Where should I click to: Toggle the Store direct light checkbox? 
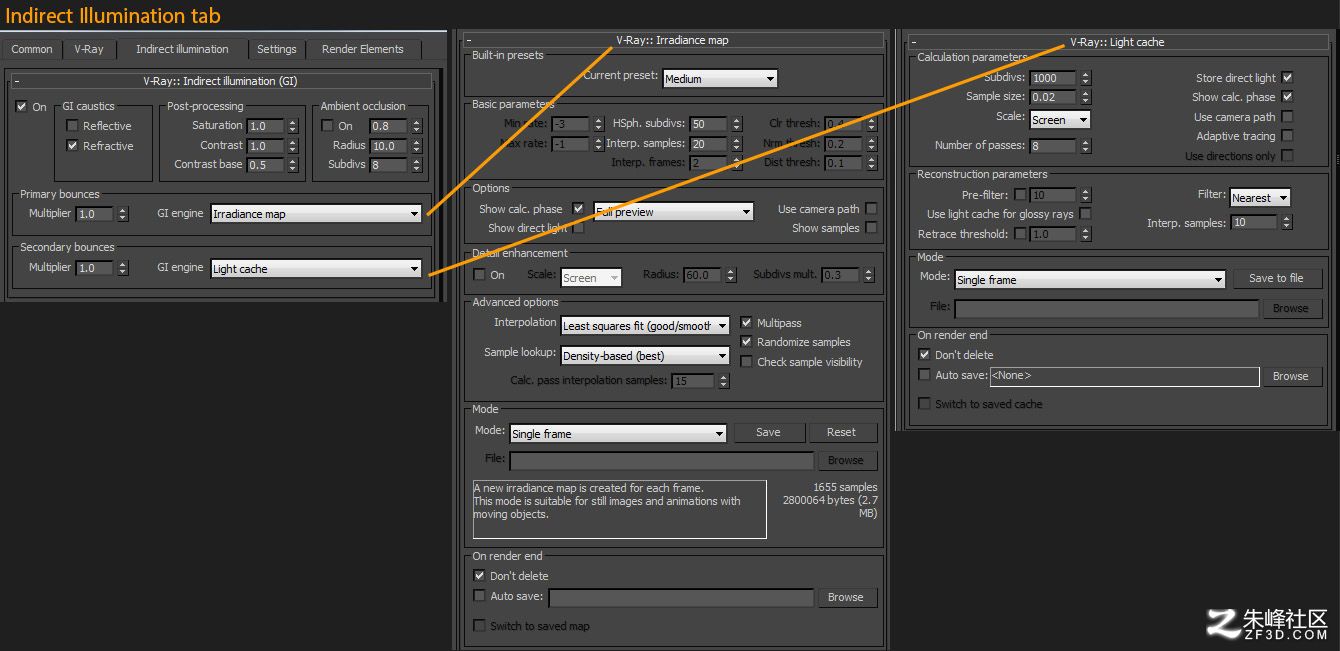point(1287,78)
